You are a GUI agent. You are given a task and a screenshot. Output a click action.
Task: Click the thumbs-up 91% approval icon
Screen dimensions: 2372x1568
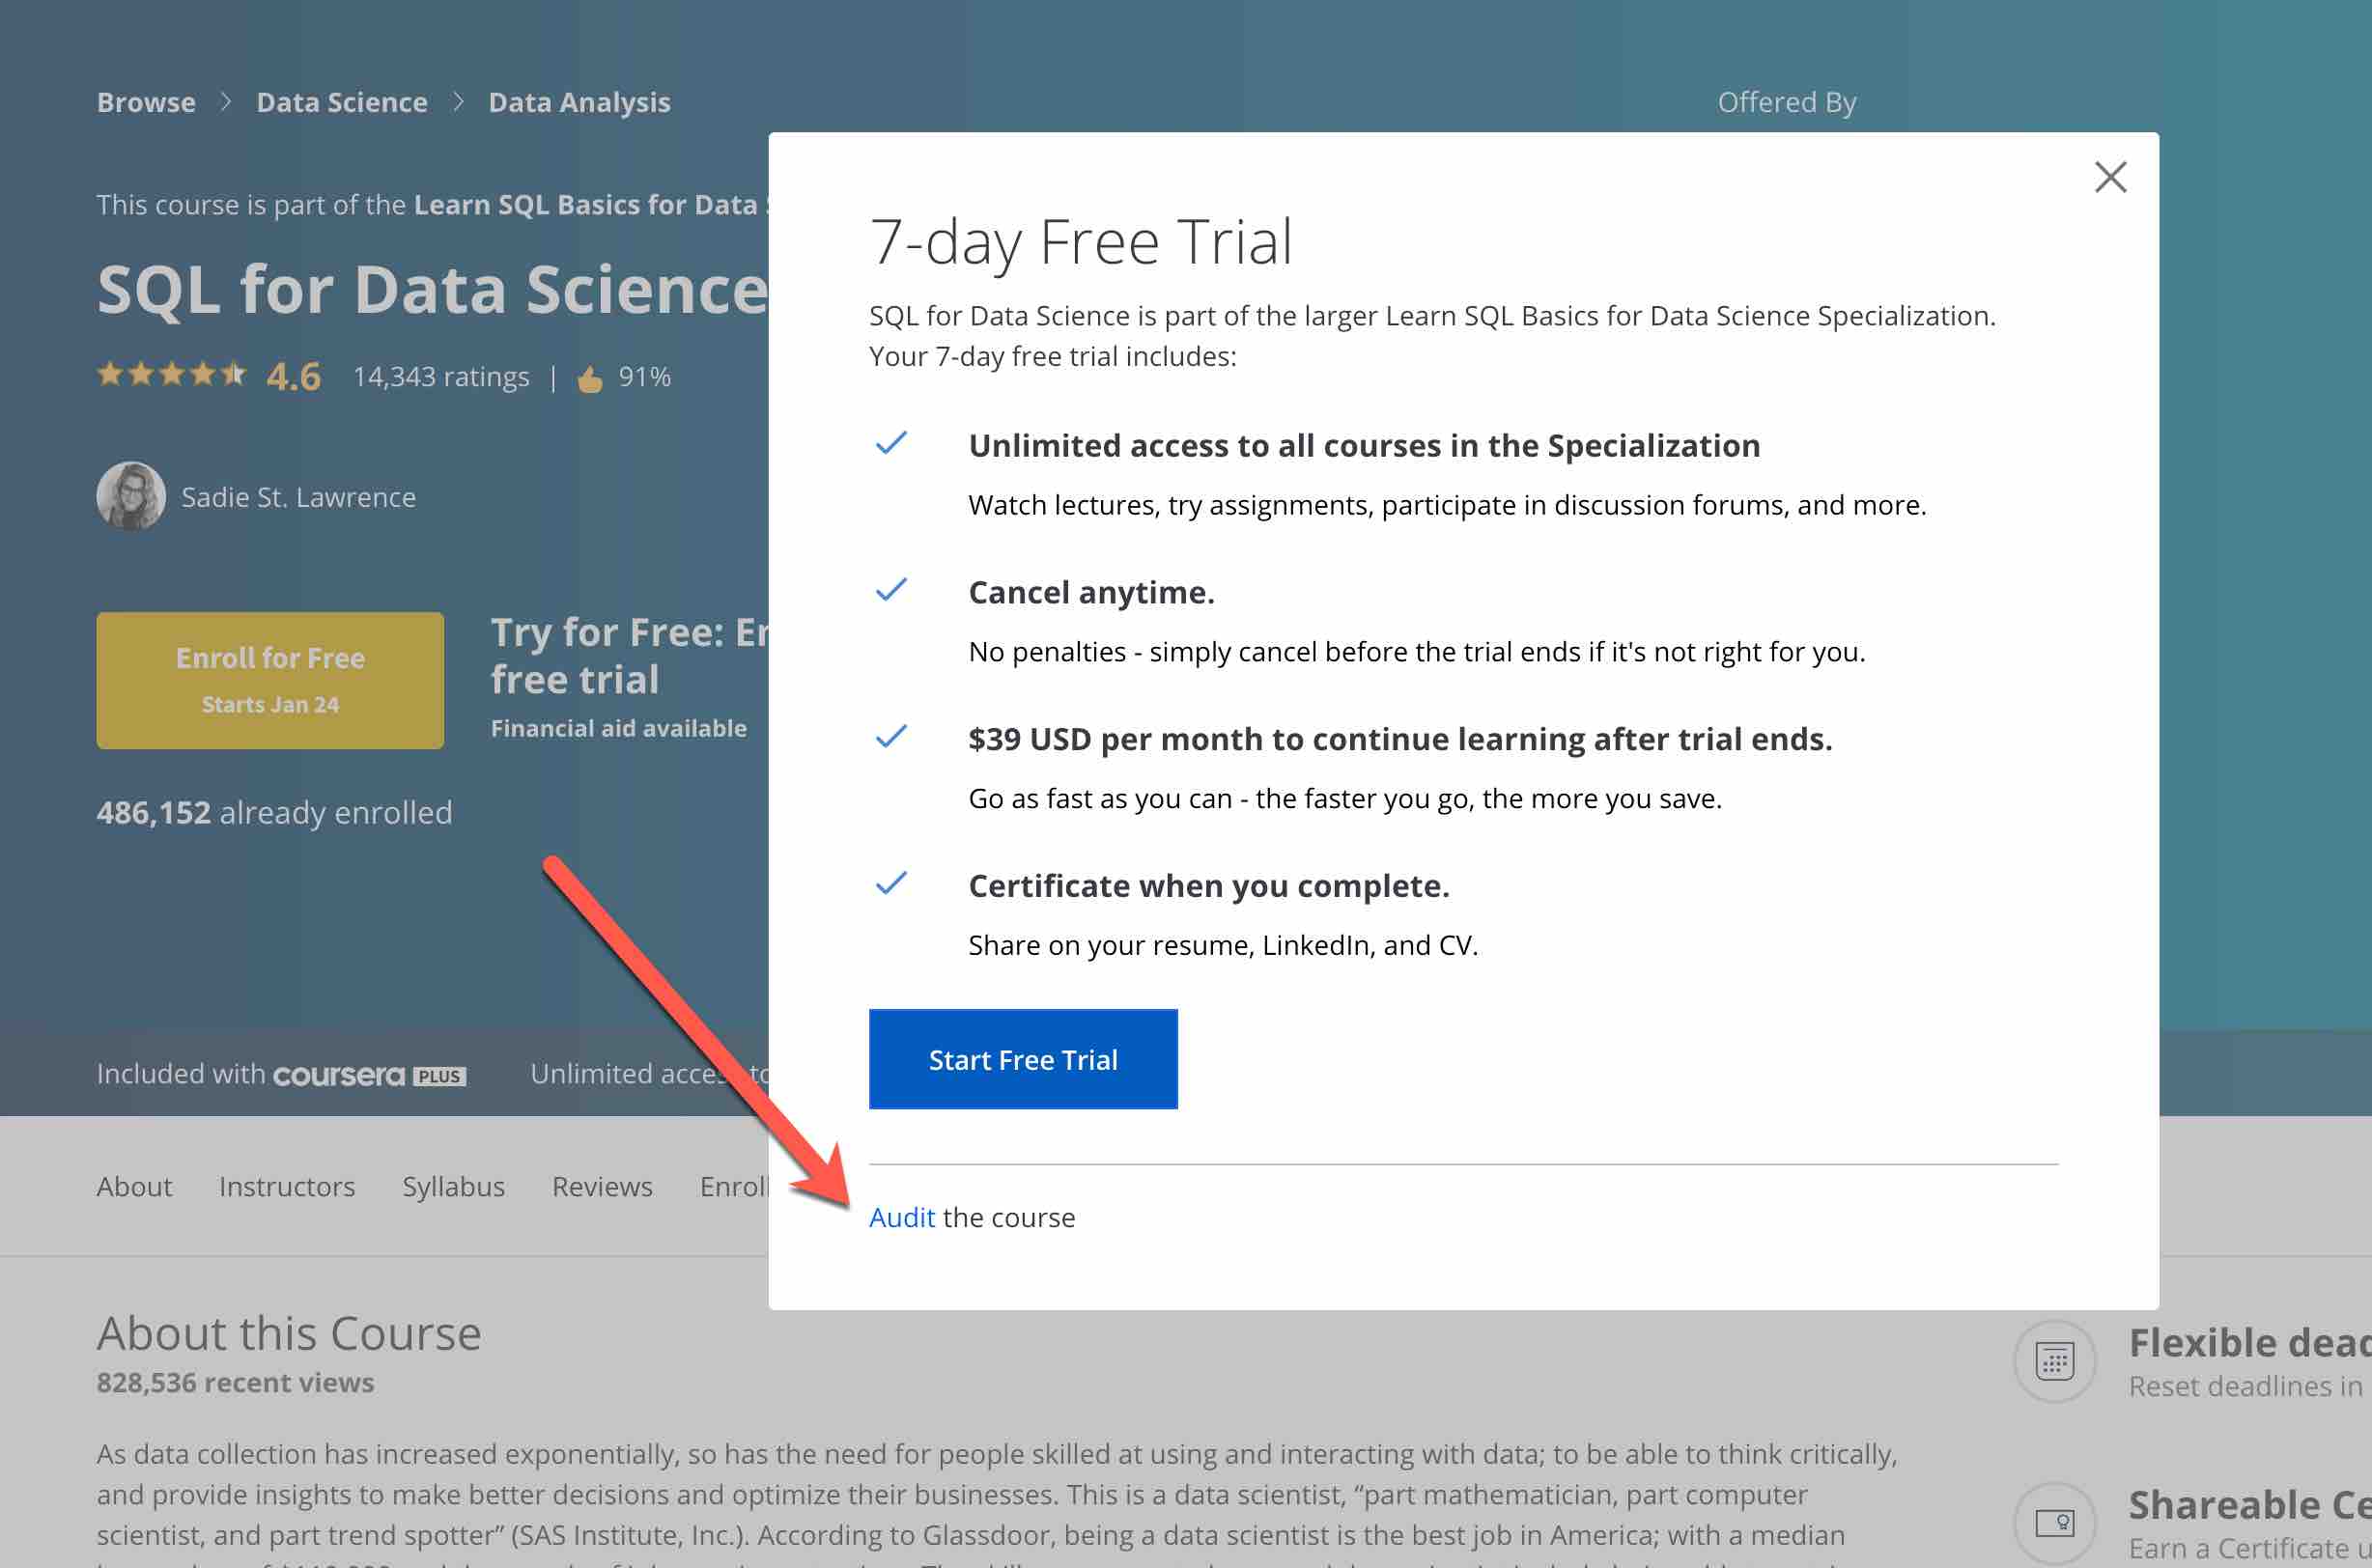590,376
